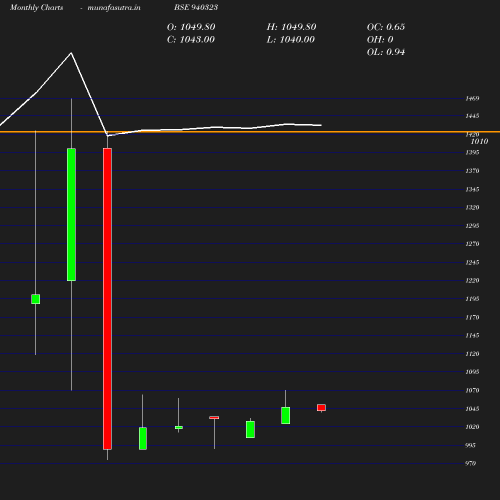Click the high value "H: 1049.80"
Screen dimensions: 500x500
pyautogui.click(x=291, y=27)
